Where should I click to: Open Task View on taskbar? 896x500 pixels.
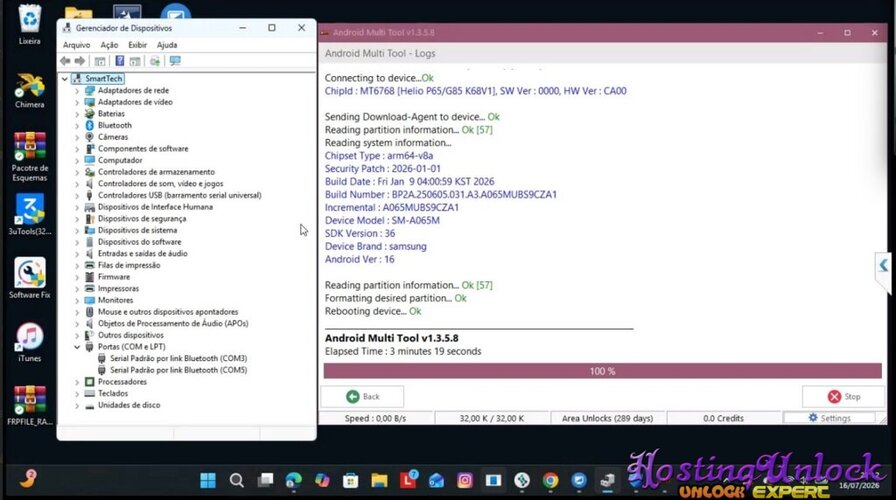[x=265, y=480]
